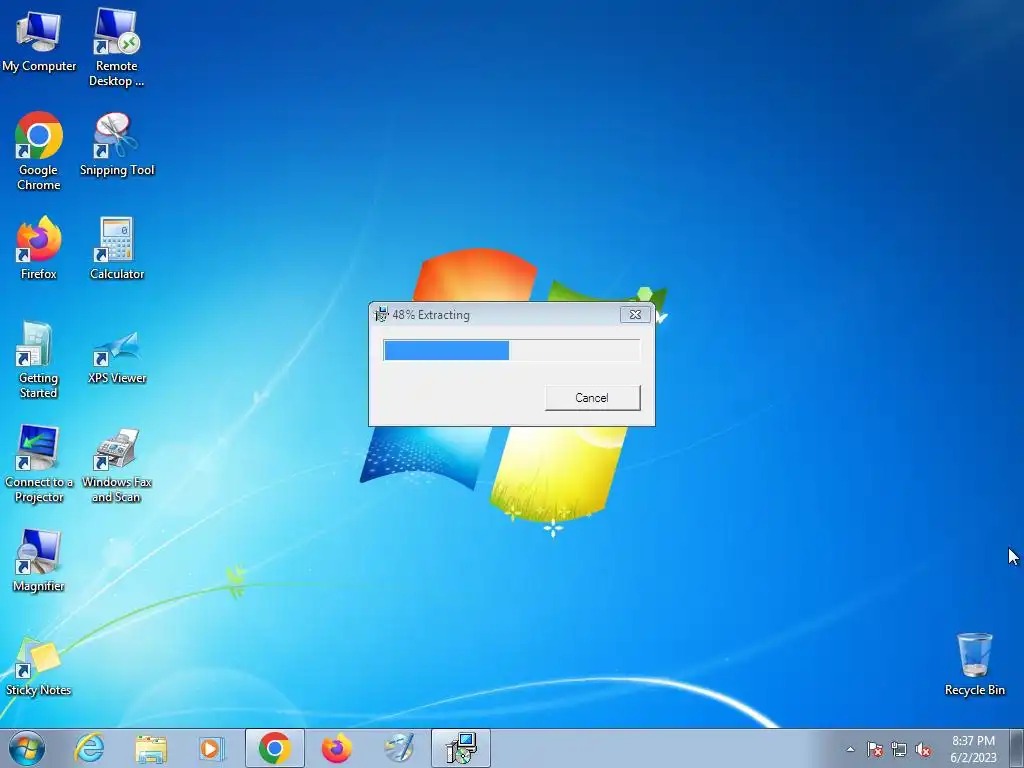
Task: Click the 48% Extracting title text
Action: pyautogui.click(x=431, y=315)
